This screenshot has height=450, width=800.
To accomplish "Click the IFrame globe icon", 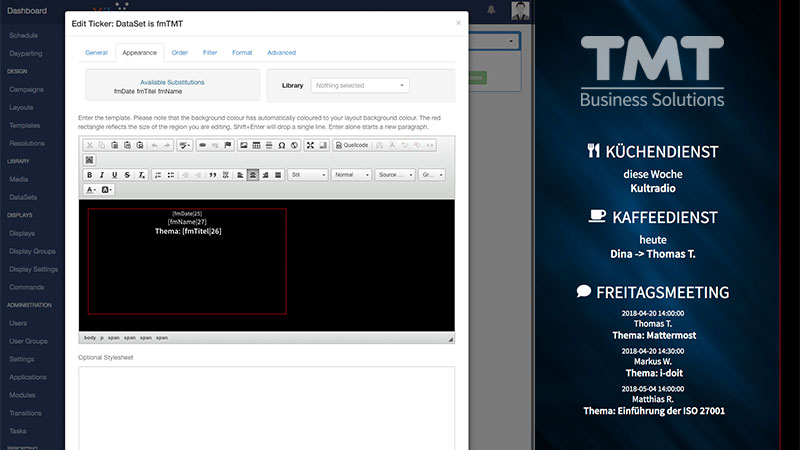I will pos(294,145).
